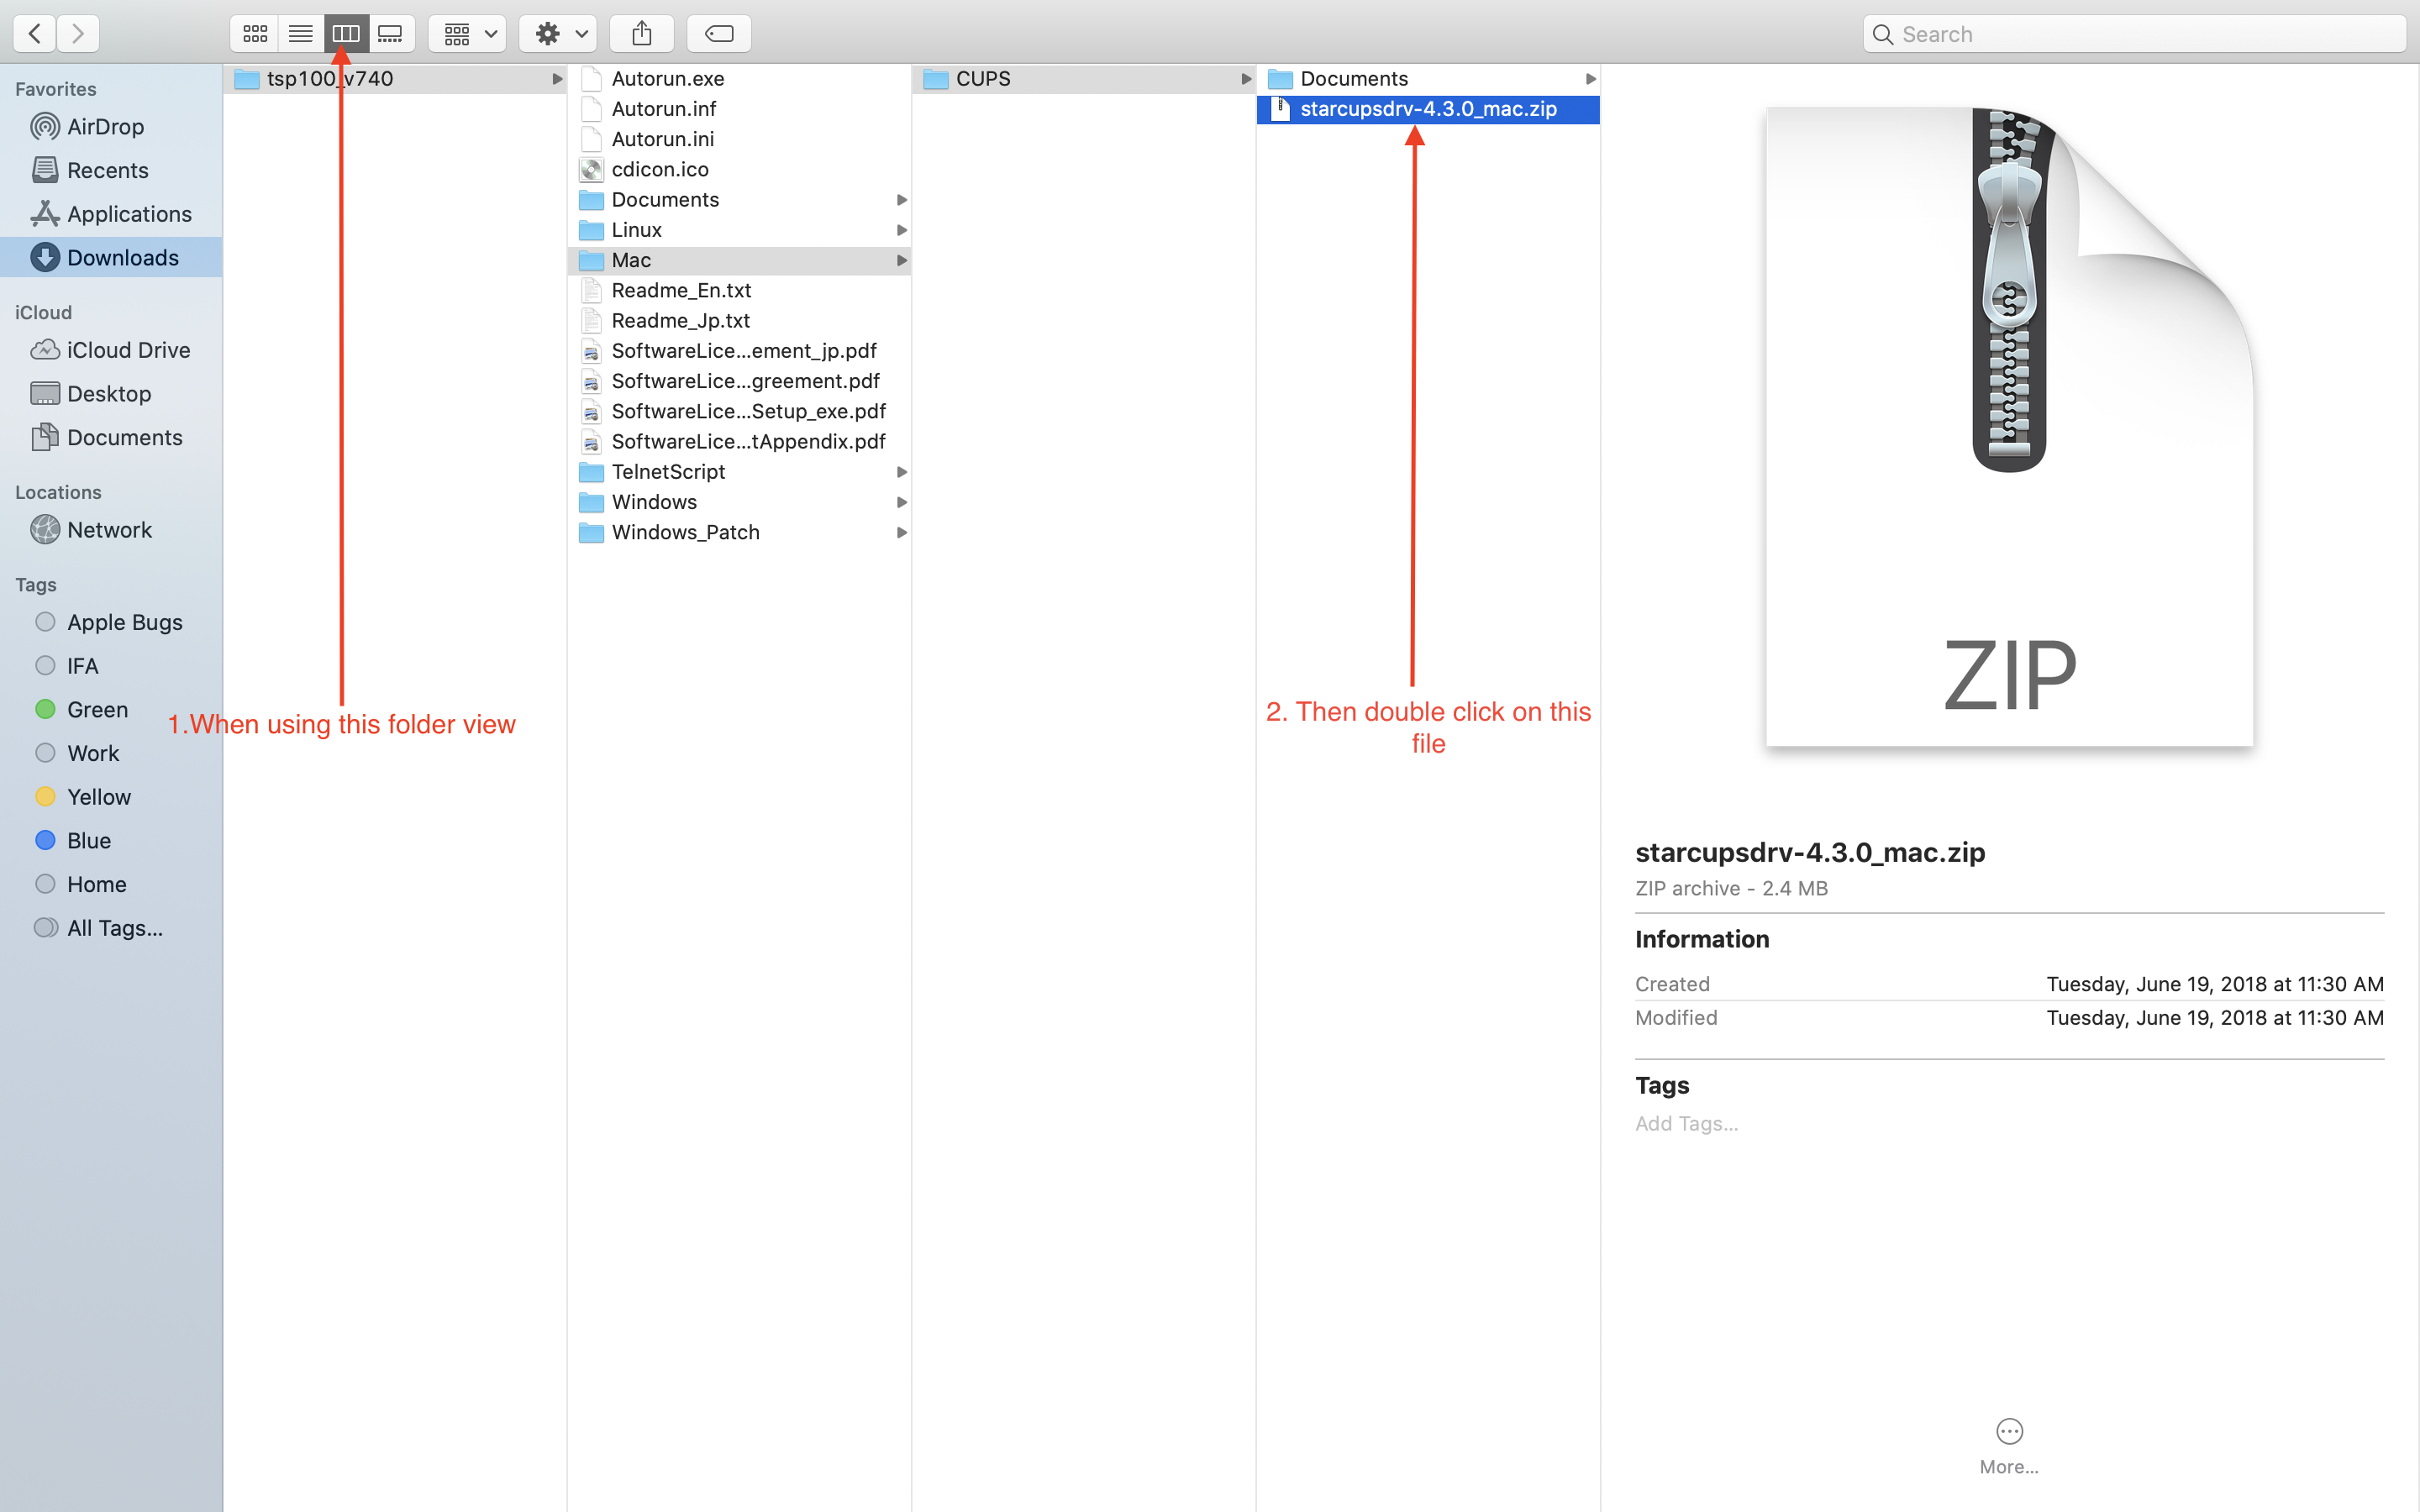Select the Blue tag color dot
This screenshot has width=2420, height=1512.
click(x=45, y=840)
